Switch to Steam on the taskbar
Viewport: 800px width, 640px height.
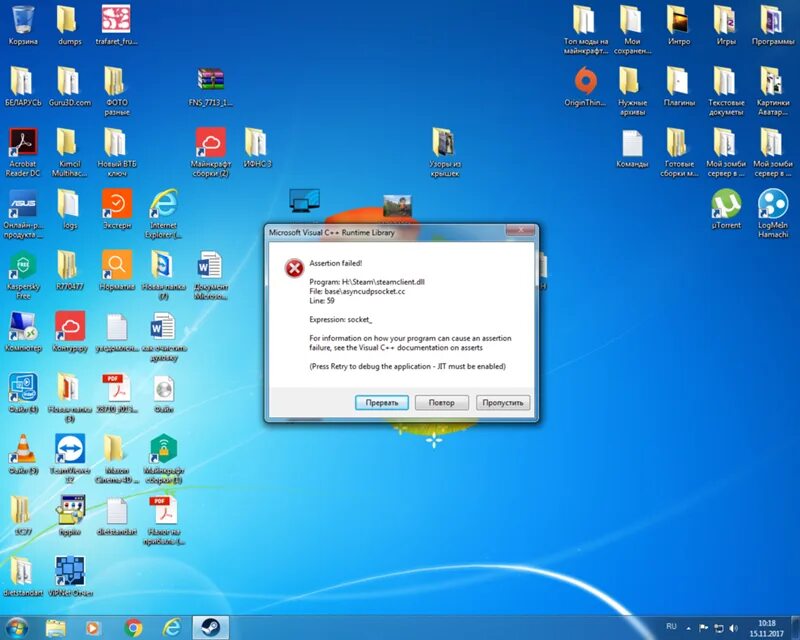pyautogui.click(x=210, y=628)
